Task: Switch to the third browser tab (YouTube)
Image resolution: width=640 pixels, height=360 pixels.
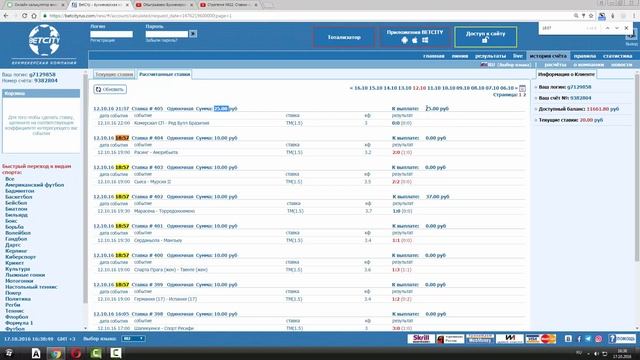Action: pyautogui.click(x=163, y=5)
